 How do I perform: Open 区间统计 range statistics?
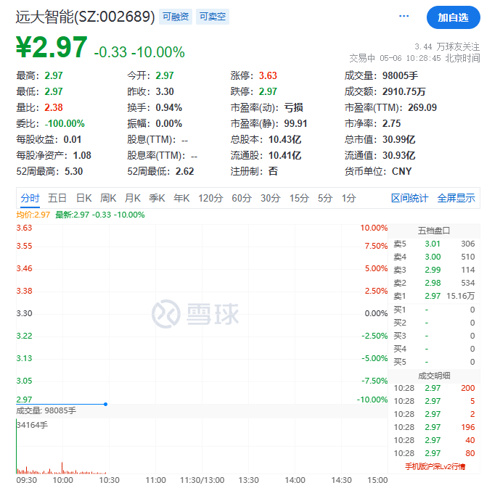tap(409, 198)
